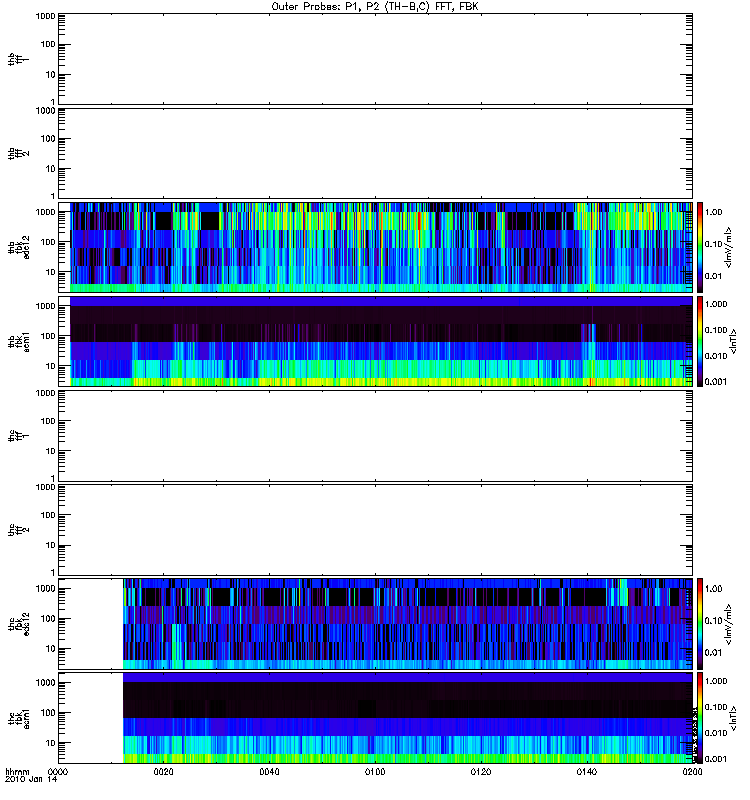Click the '1' y-axis tick of thc fff 2
Image resolution: width=750 pixels, height=800 pixels.
(x=53, y=572)
